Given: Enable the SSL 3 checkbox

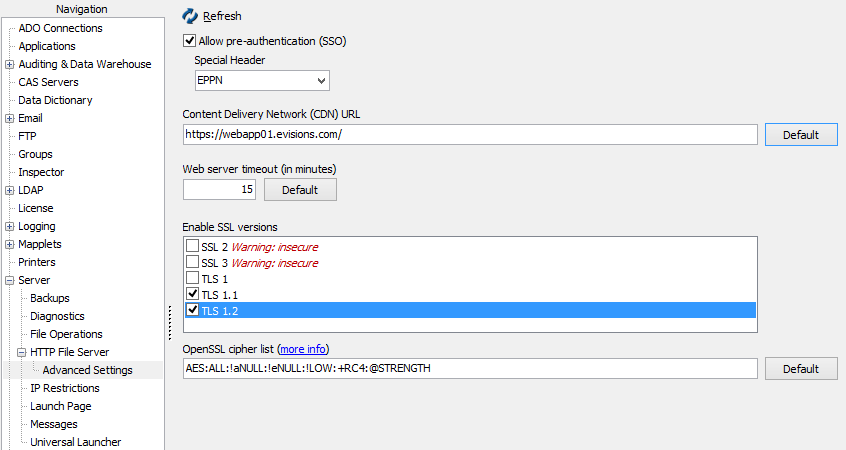Looking at the screenshot, I should point(192,262).
